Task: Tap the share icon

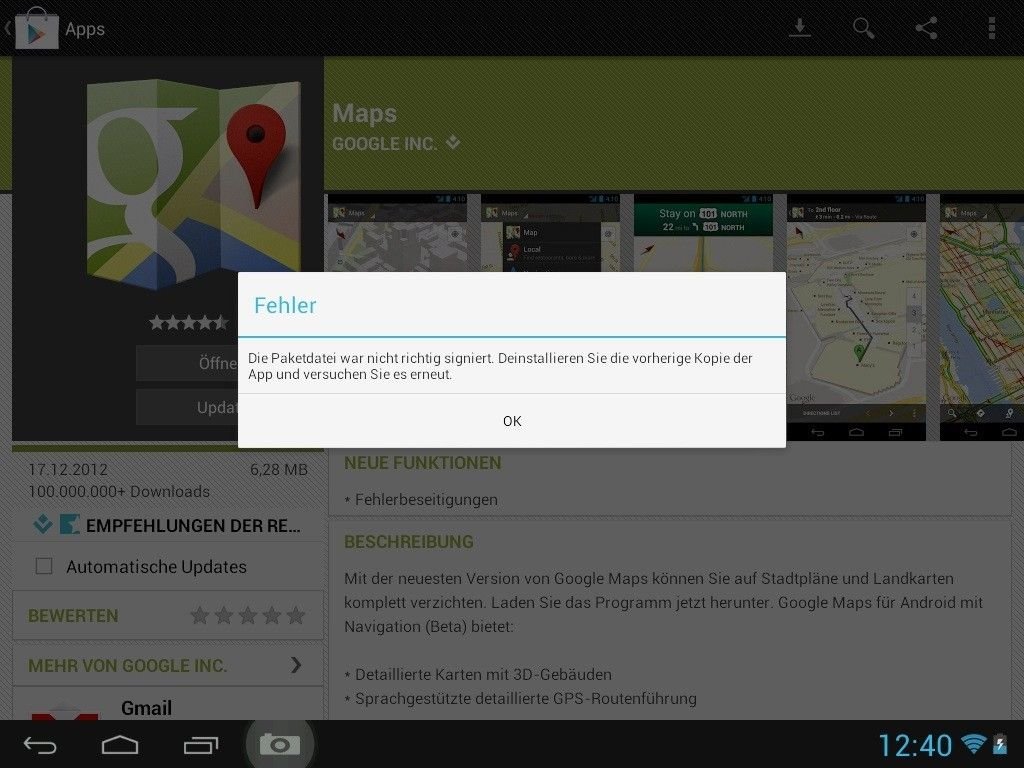Action: tap(927, 28)
